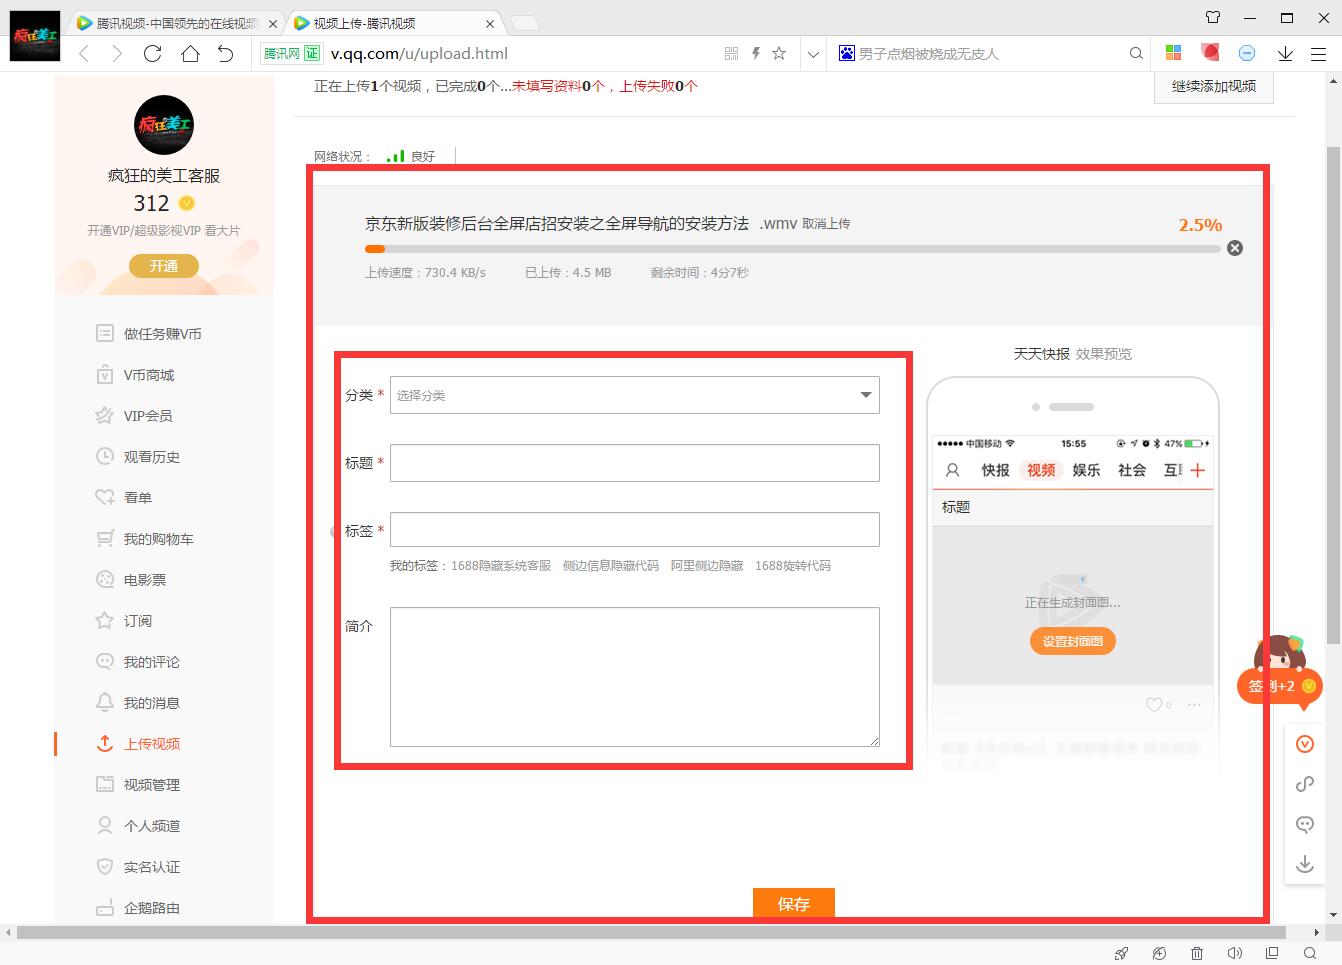Viewport: 1342px width, 965px height.
Task: Click the user avatar 疯狂美工
Action: click(164, 125)
